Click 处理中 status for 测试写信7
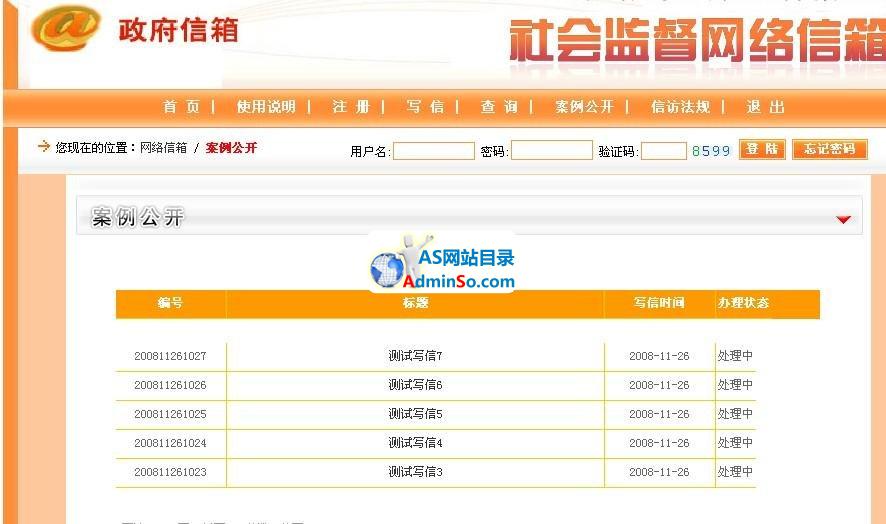 pyautogui.click(x=735, y=356)
